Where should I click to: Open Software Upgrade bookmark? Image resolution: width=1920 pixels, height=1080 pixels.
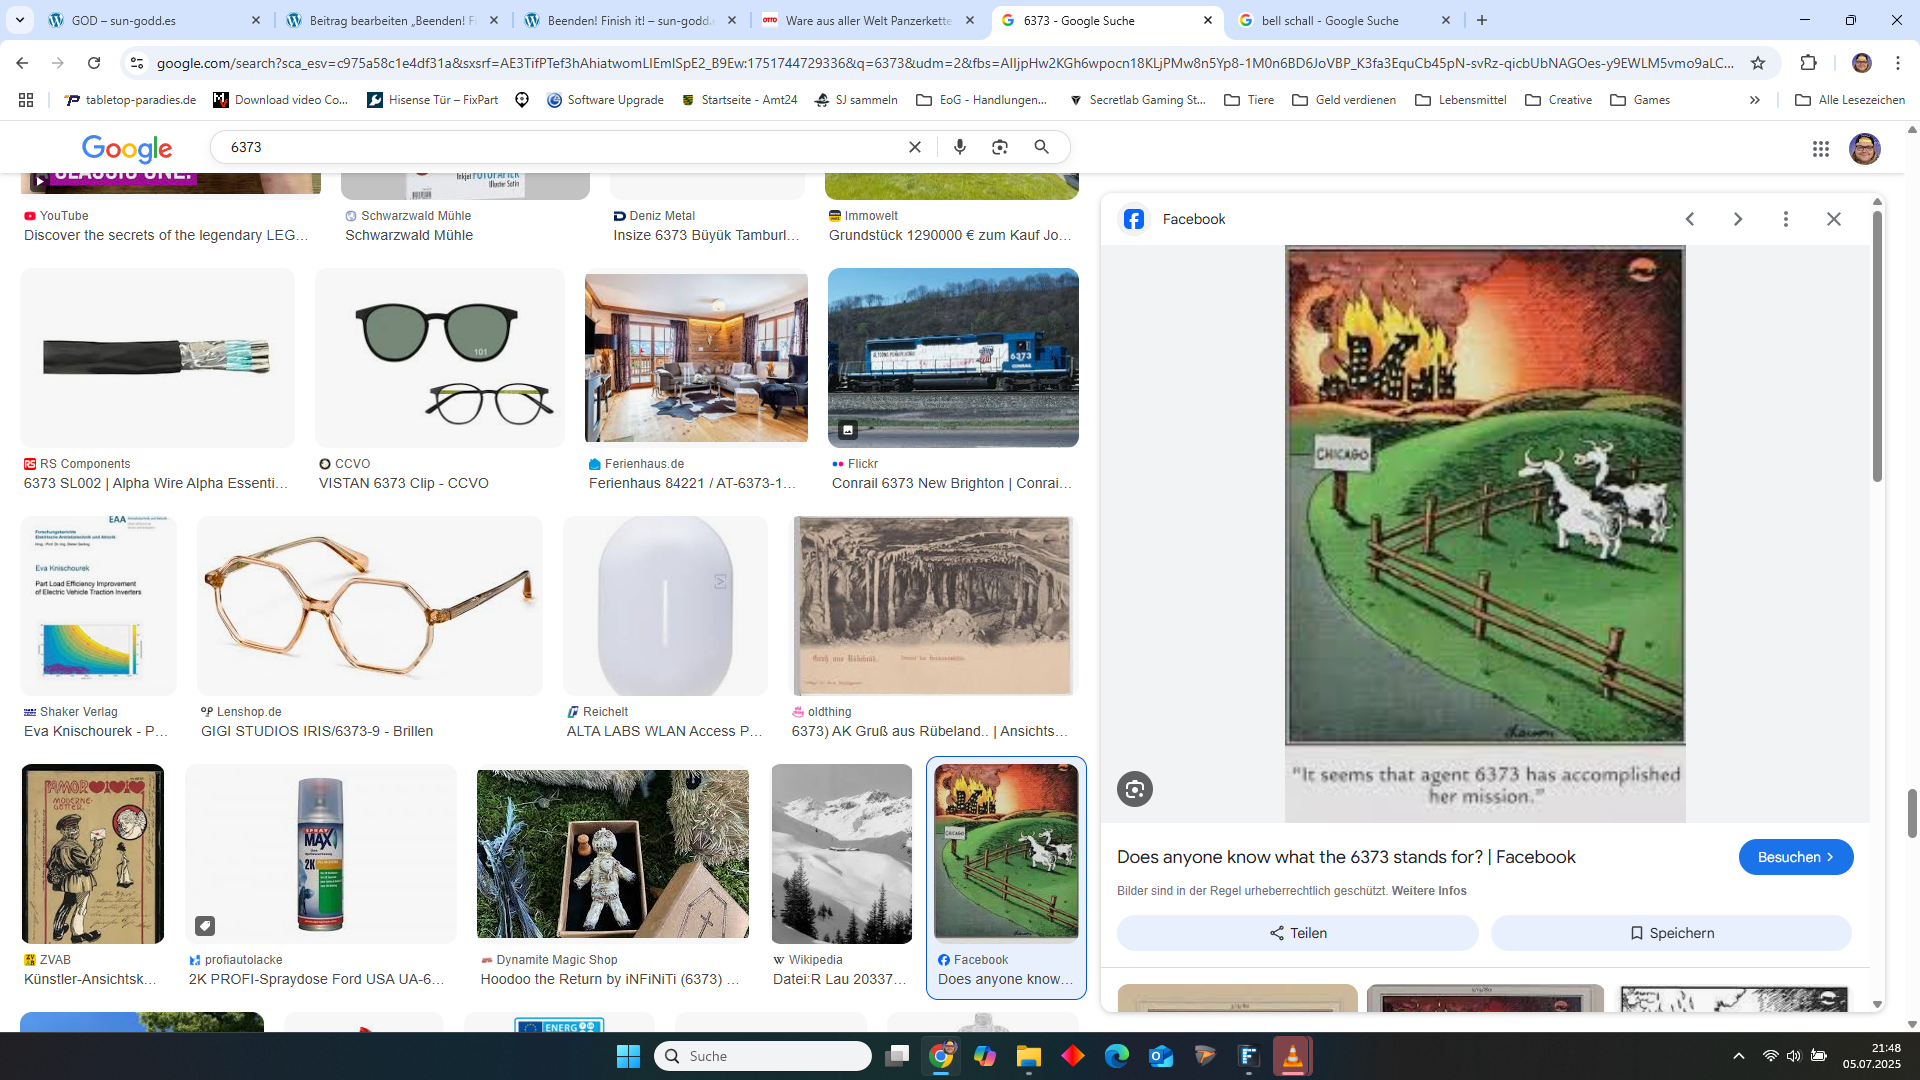[x=606, y=100]
